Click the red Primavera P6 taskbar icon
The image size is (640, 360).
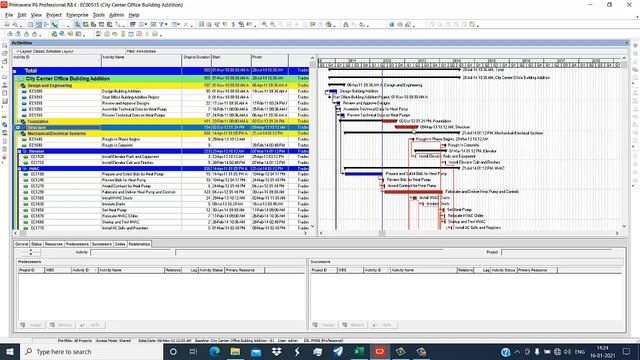pos(380,351)
